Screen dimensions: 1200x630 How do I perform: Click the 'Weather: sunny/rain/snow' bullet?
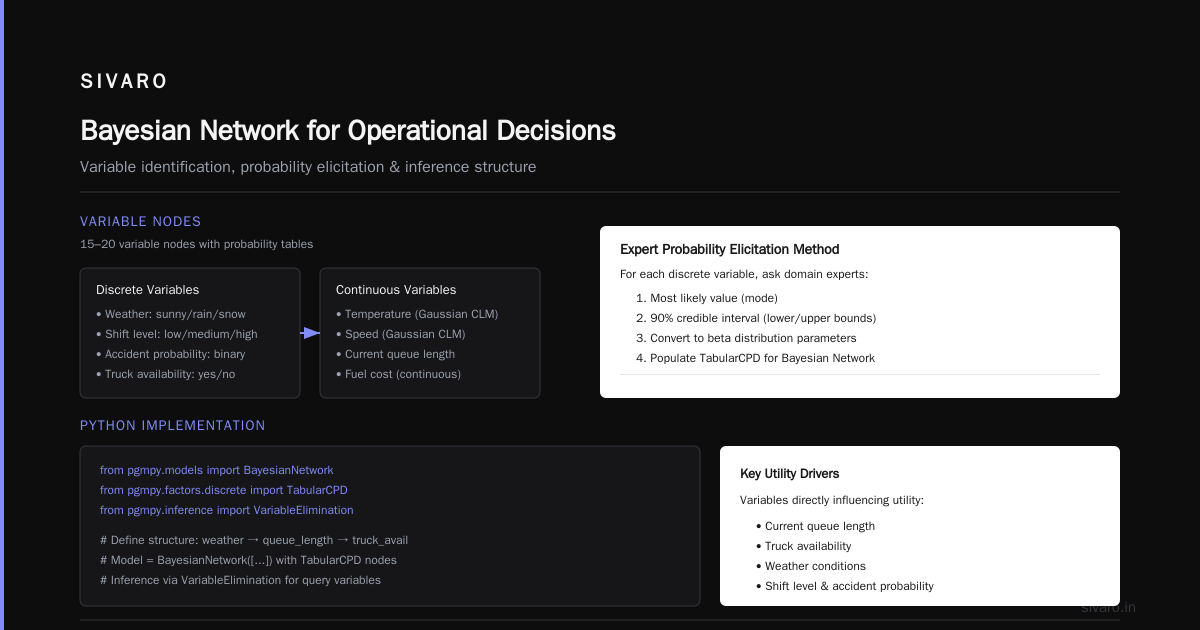168,314
